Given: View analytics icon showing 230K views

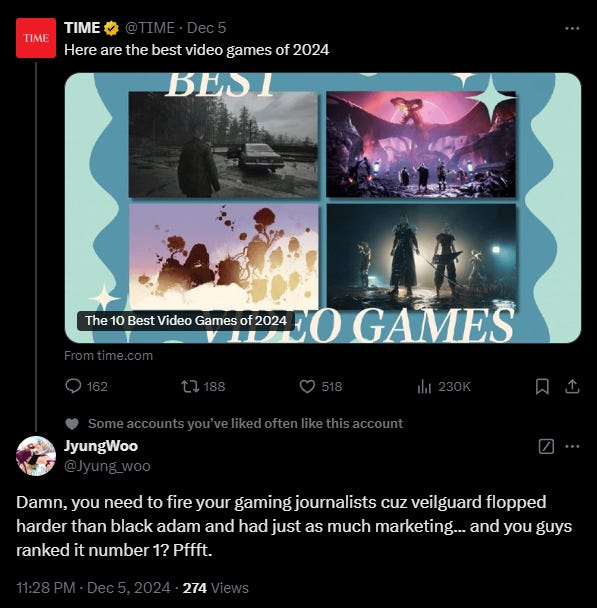Looking at the screenshot, I should pyautogui.click(x=424, y=386).
